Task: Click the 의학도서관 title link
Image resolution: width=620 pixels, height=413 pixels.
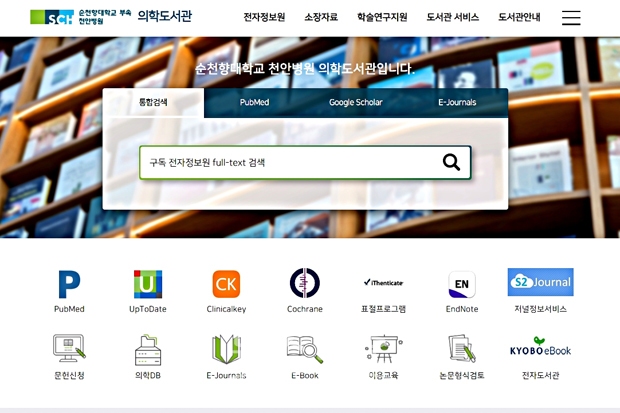Action: click(x=165, y=16)
